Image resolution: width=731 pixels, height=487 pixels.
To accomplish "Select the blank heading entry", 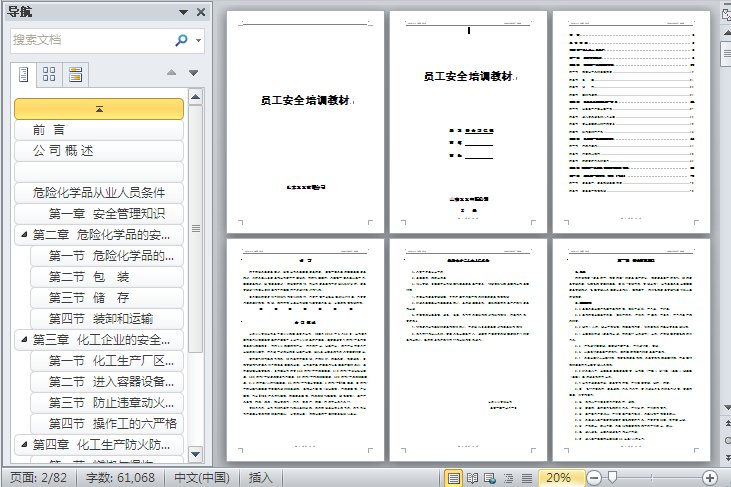I will (99, 171).
